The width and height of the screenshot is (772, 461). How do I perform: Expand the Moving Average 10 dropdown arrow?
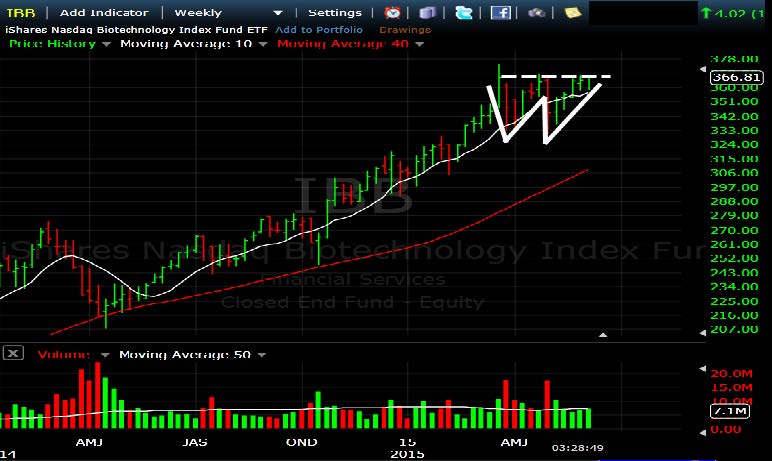pyautogui.click(x=263, y=44)
